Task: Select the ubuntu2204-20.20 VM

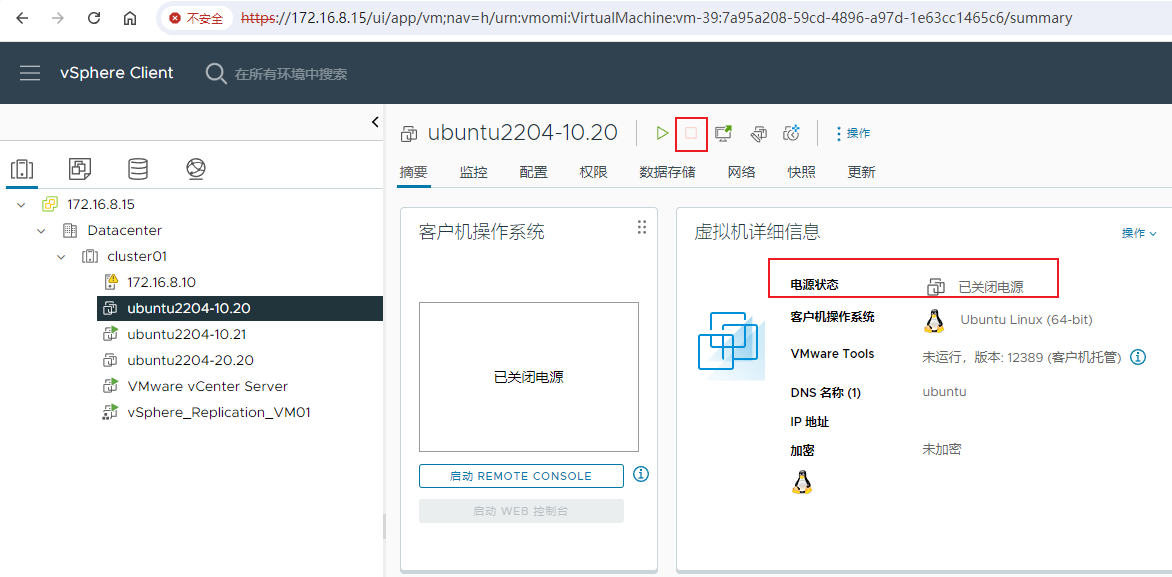Action: tap(191, 360)
